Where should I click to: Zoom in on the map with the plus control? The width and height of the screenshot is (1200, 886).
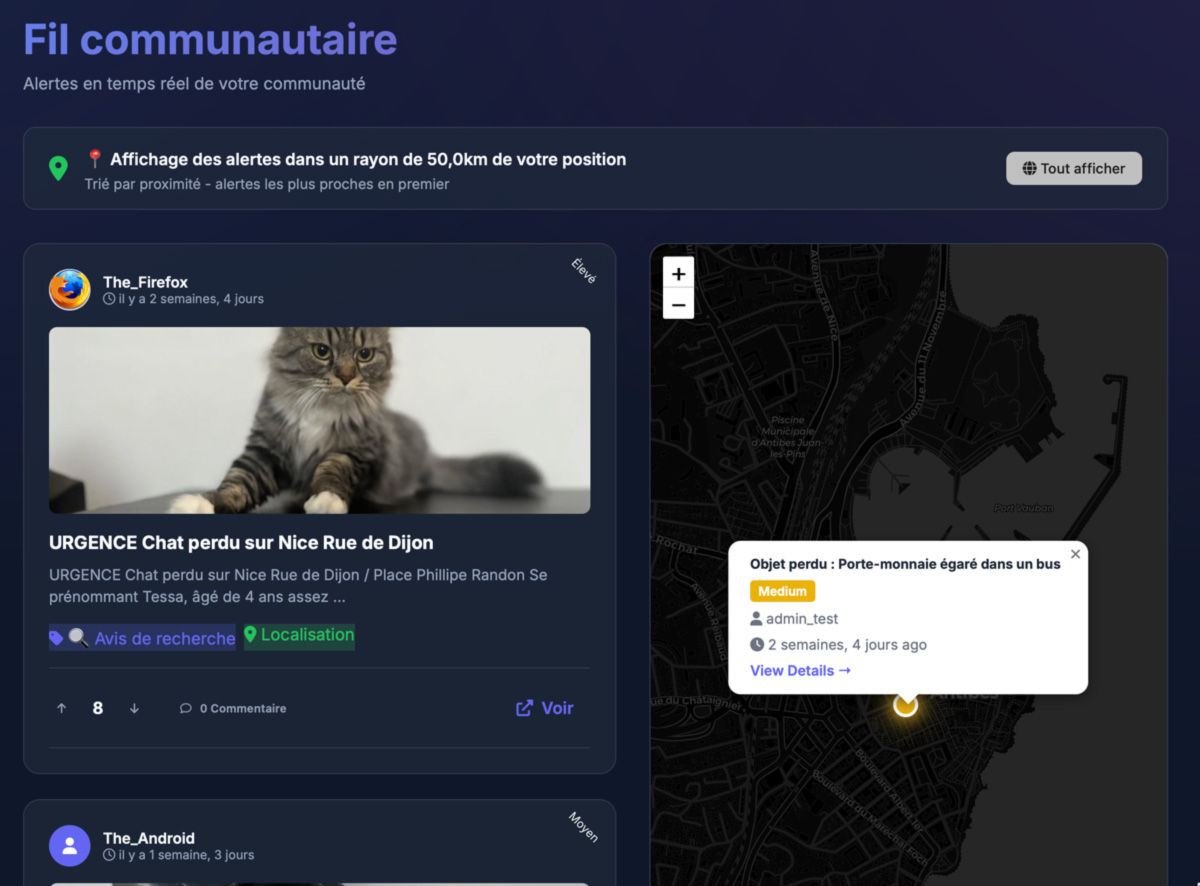678,273
